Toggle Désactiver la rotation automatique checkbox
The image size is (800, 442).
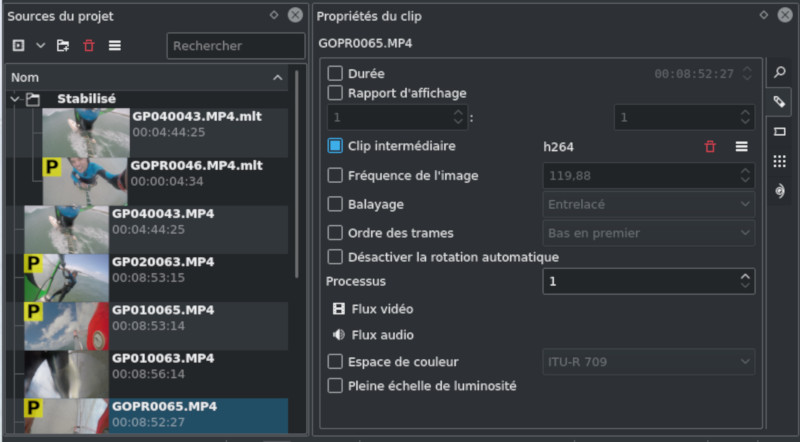[x=335, y=257]
